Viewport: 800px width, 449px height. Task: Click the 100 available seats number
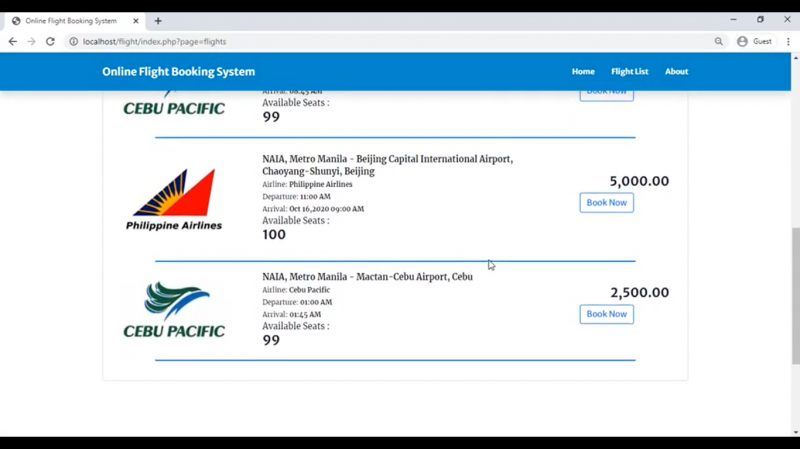[x=274, y=235]
